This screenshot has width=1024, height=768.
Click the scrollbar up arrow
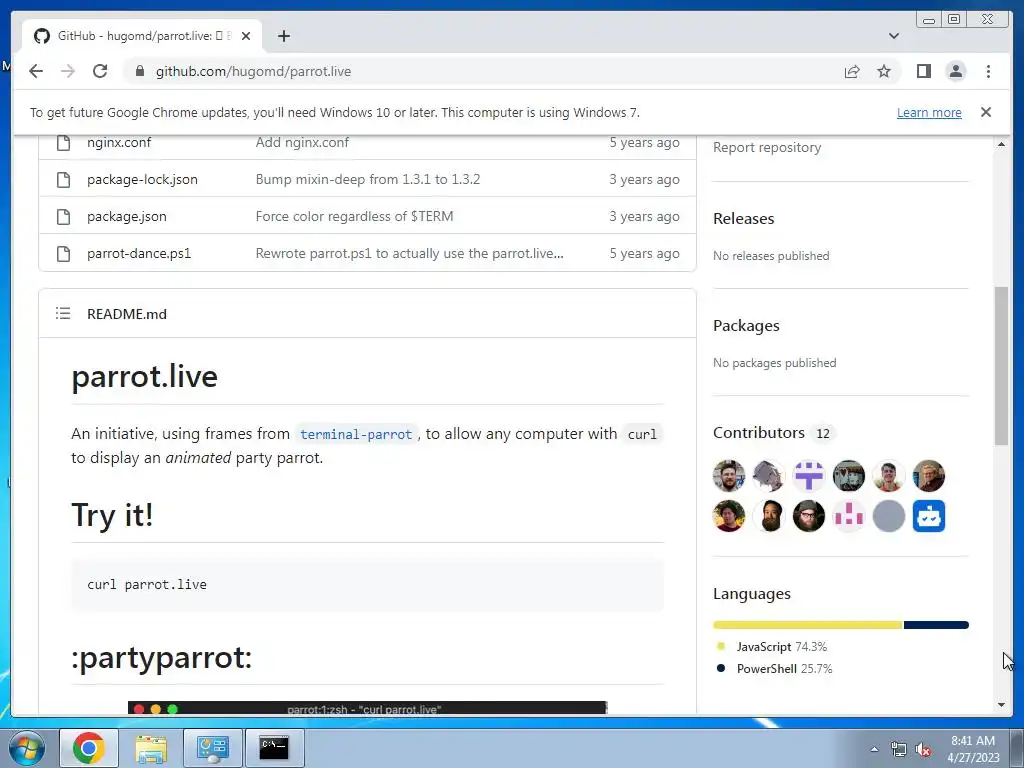(1001, 144)
